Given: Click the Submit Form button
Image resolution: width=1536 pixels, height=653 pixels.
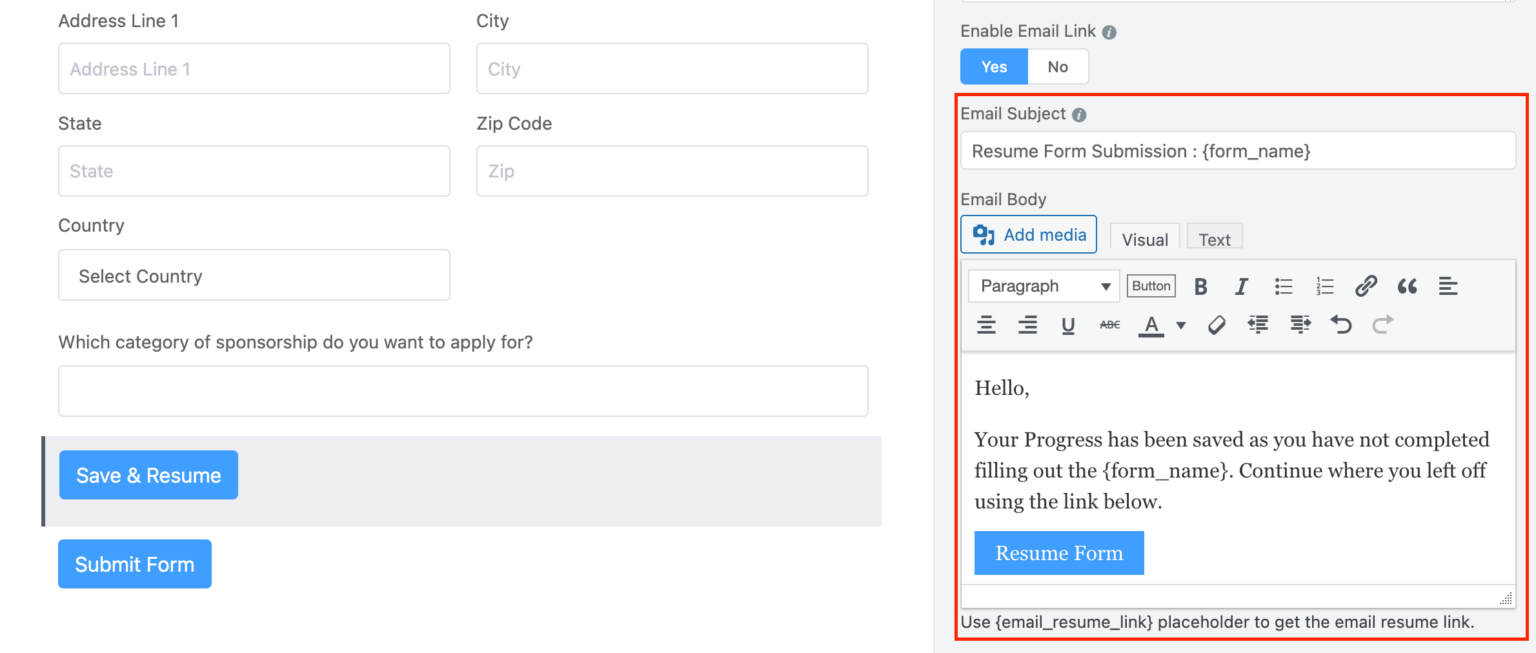Looking at the screenshot, I should click(x=135, y=564).
